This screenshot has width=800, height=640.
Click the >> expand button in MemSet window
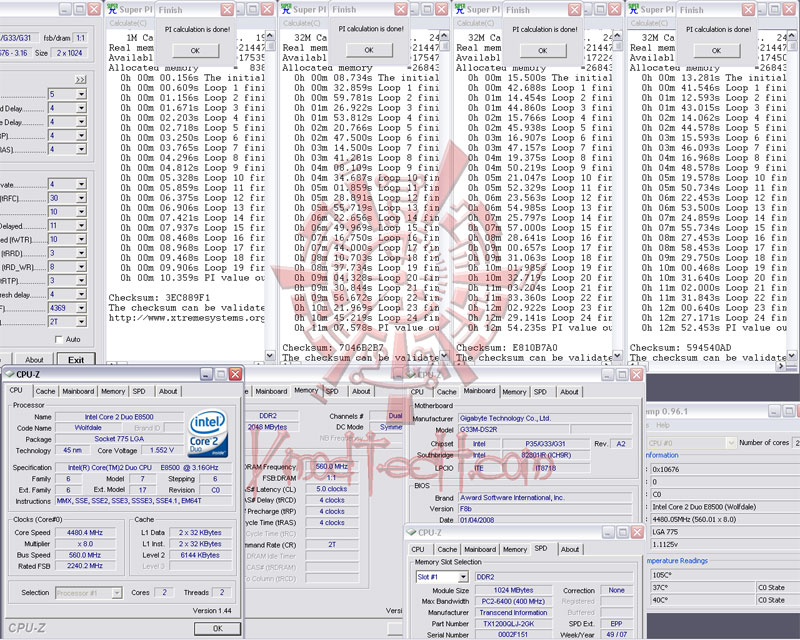coord(81,80)
